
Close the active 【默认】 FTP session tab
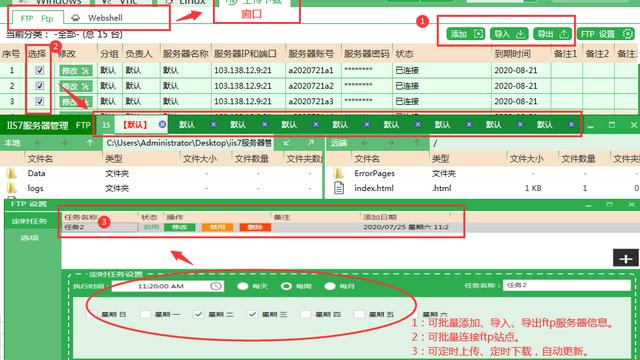click(x=162, y=124)
